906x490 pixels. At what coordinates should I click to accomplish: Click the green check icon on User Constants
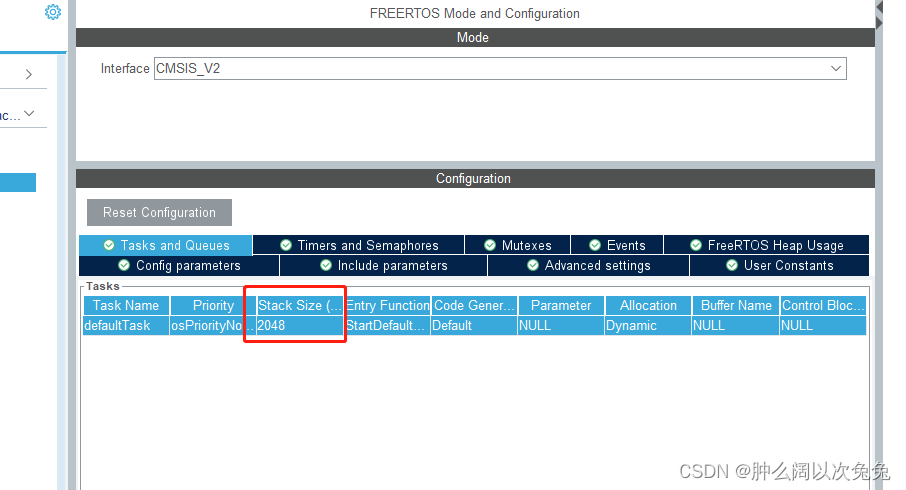[732, 265]
